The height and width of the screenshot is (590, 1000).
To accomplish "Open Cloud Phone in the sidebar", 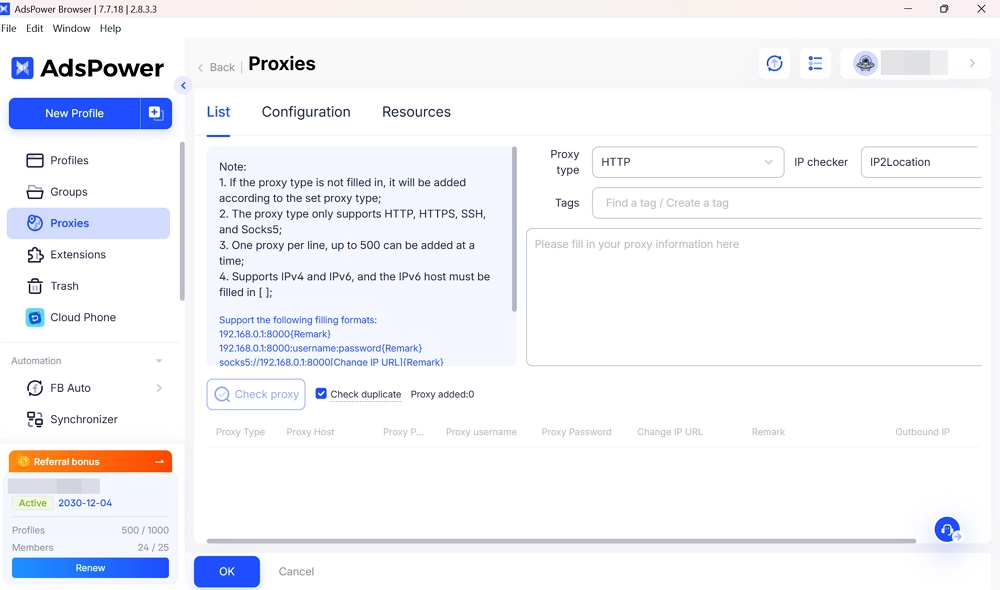I will point(83,317).
